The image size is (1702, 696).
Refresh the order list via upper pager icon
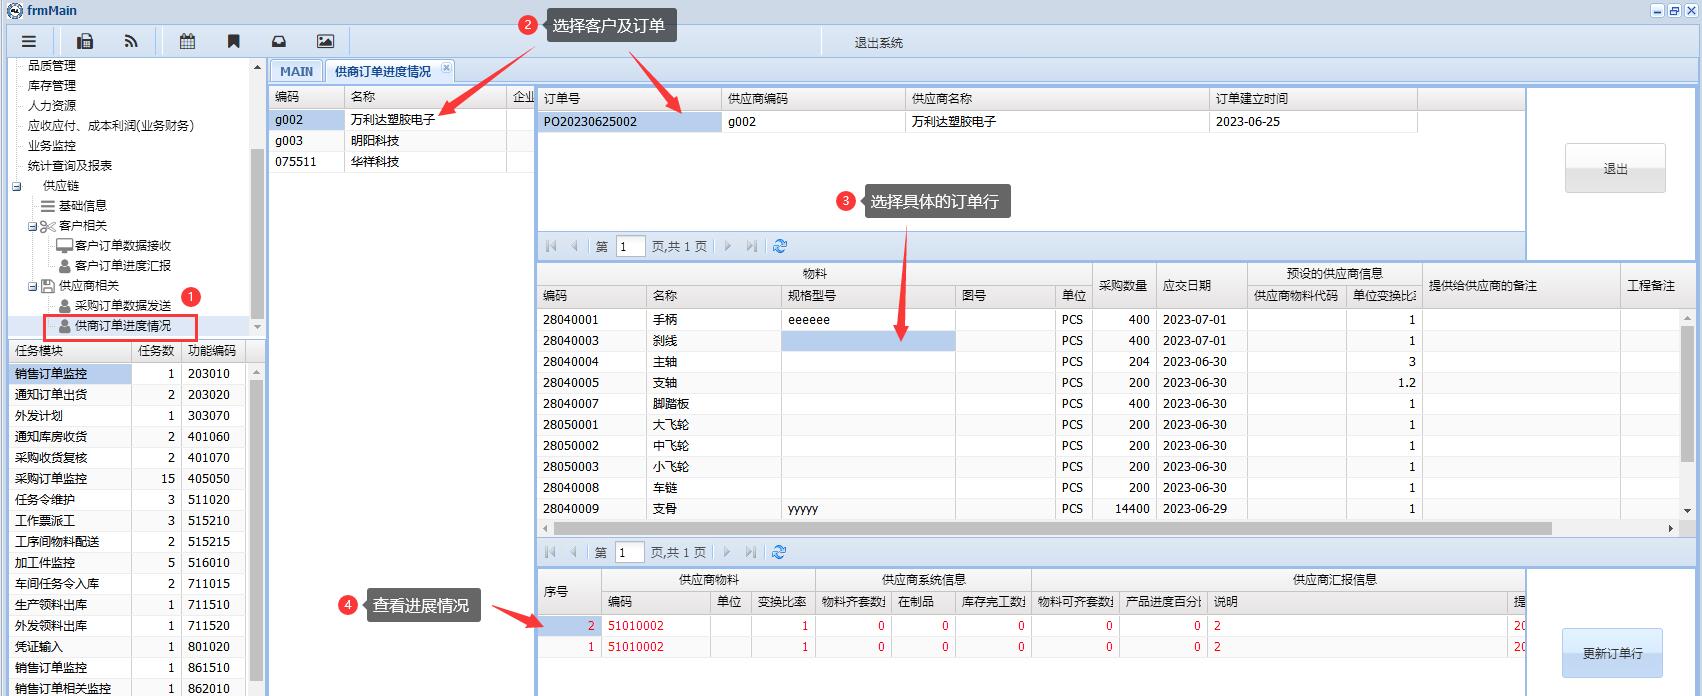(780, 246)
